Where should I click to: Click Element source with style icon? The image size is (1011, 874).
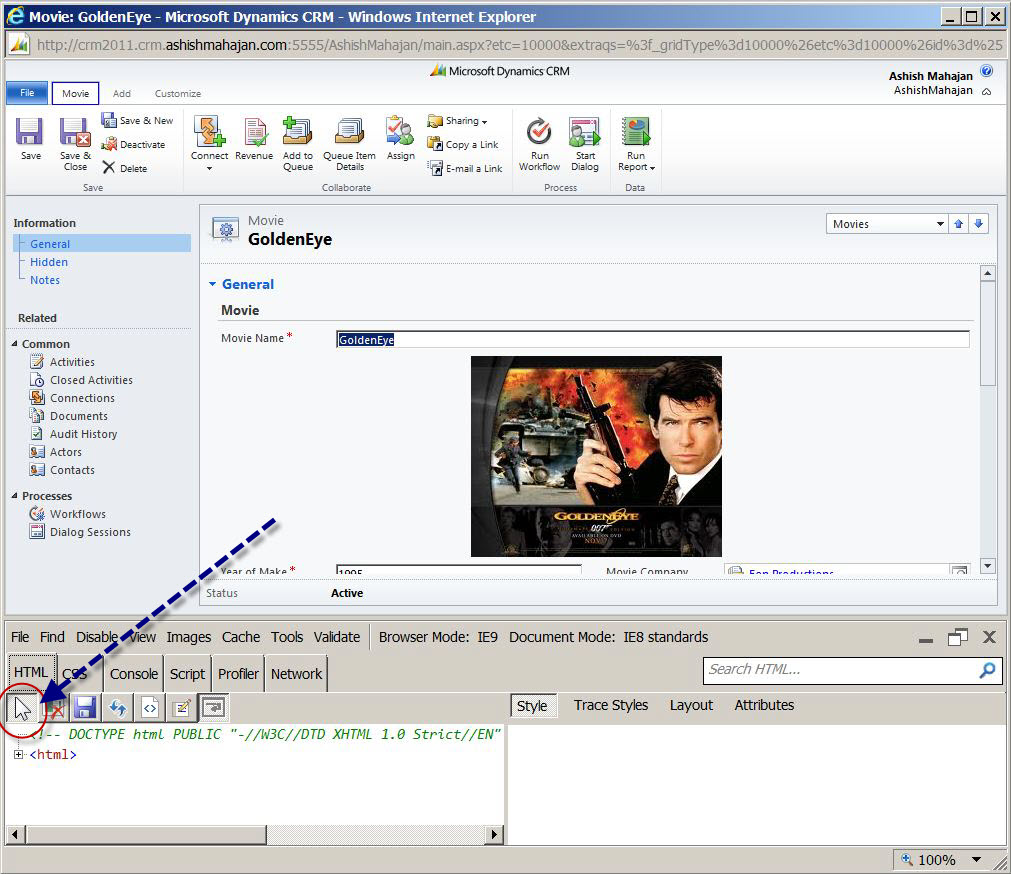click(x=150, y=708)
